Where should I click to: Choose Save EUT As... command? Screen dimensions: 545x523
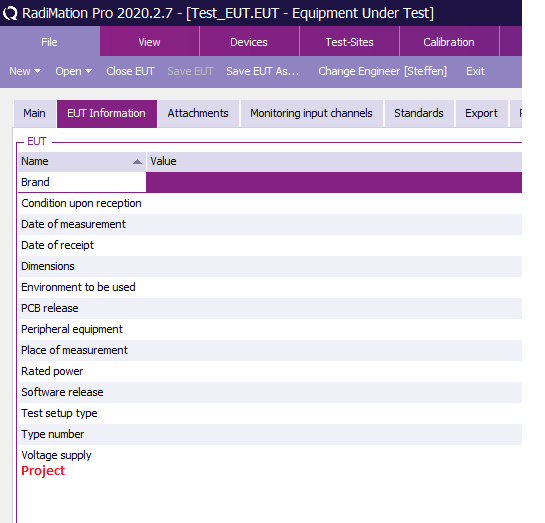[x=262, y=71]
